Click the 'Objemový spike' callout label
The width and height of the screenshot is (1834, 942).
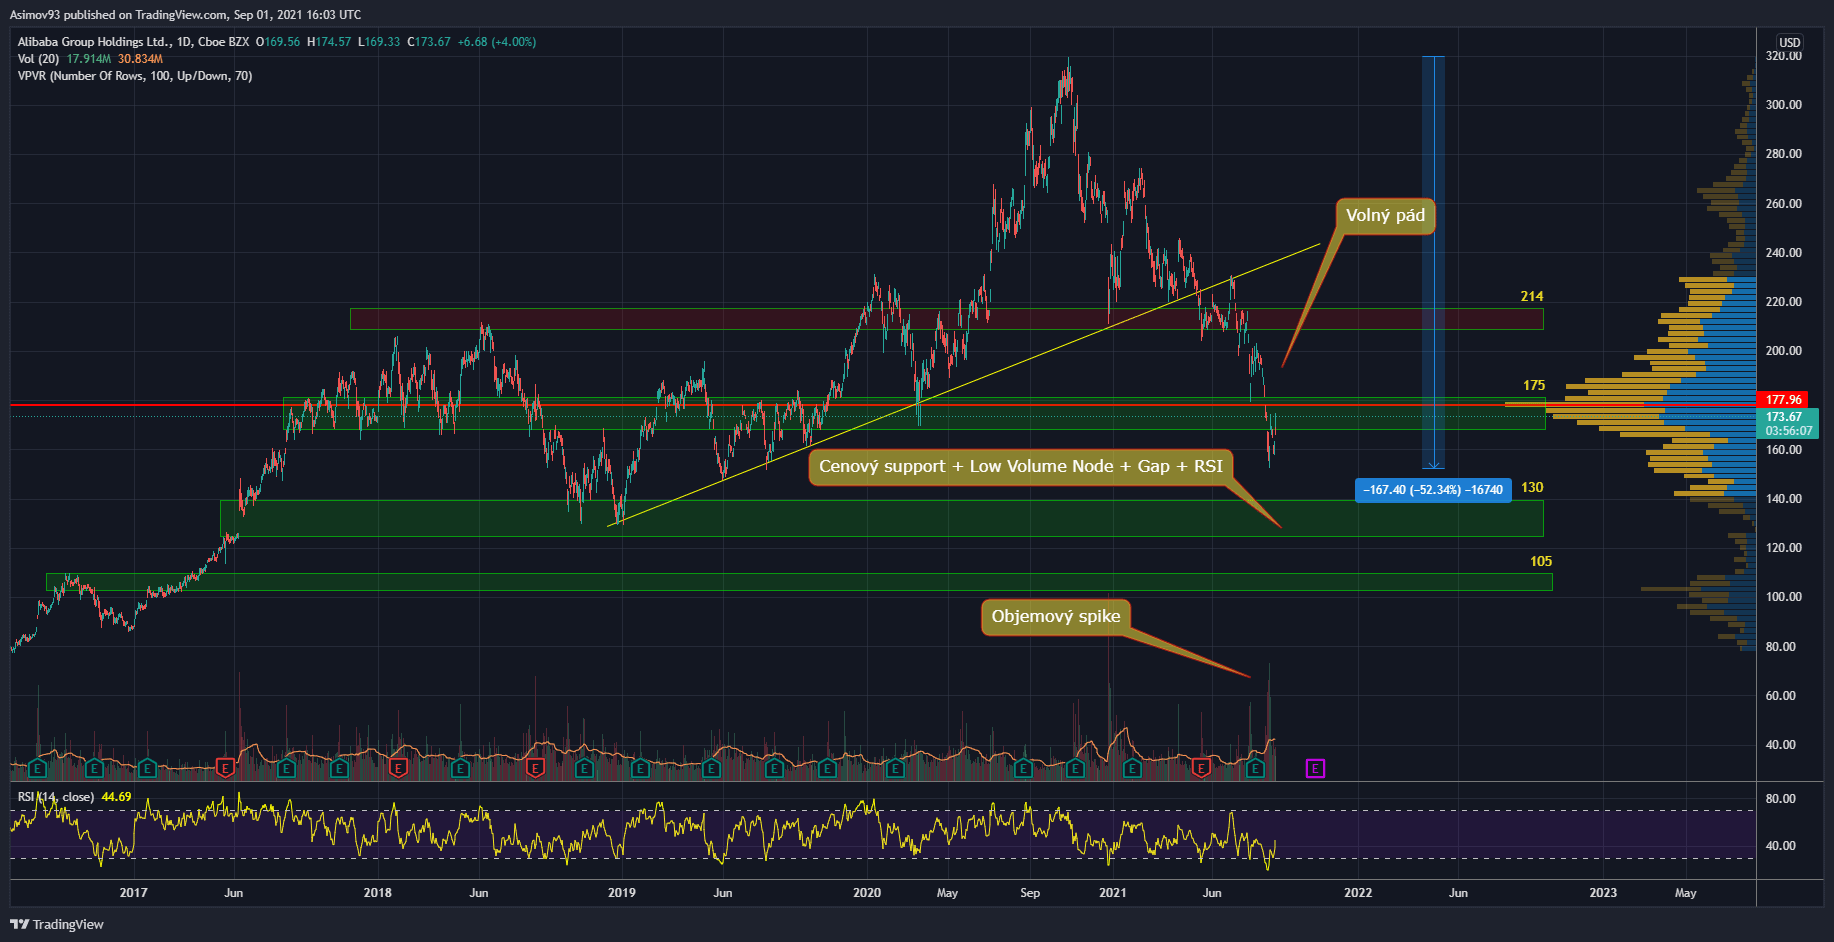1055,617
